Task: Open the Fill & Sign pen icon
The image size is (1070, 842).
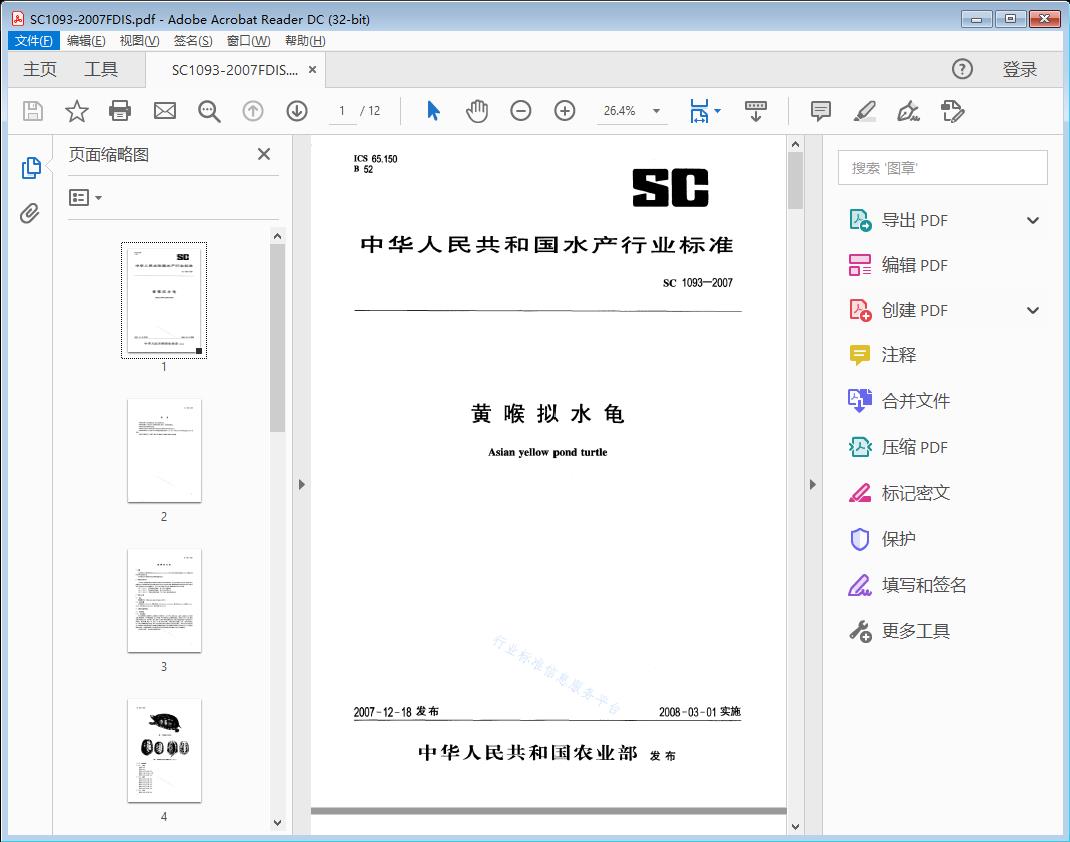Action: point(908,111)
